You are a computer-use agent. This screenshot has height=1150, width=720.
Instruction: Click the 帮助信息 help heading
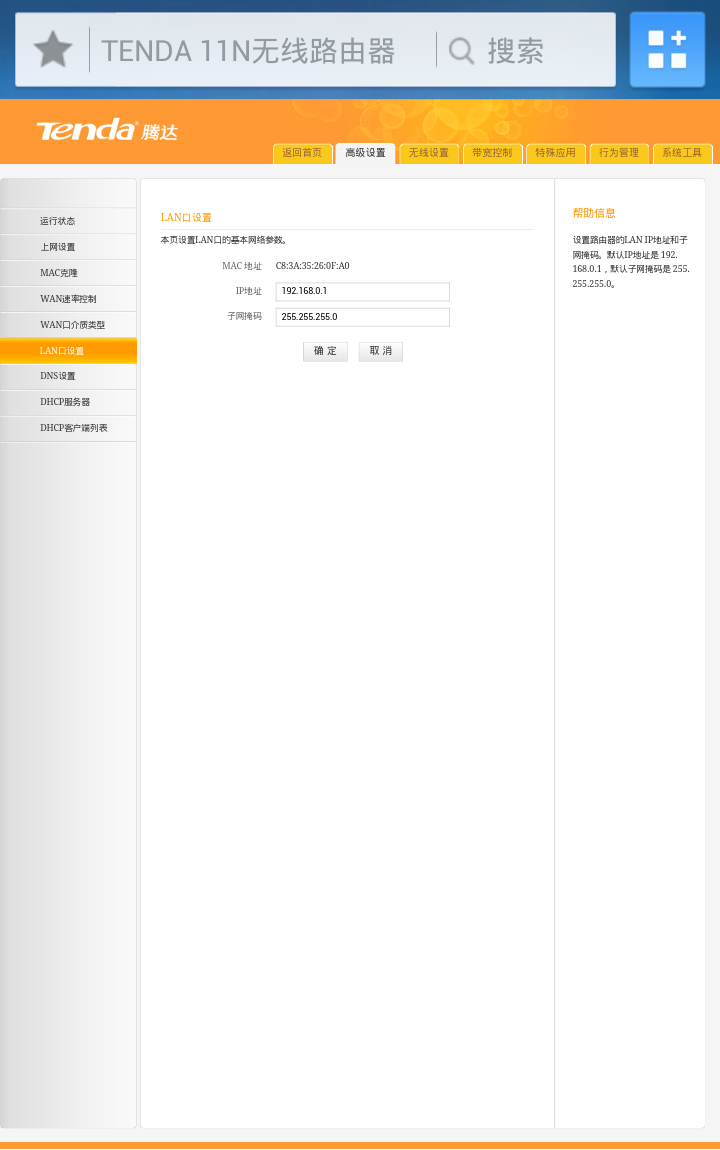(x=594, y=213)
